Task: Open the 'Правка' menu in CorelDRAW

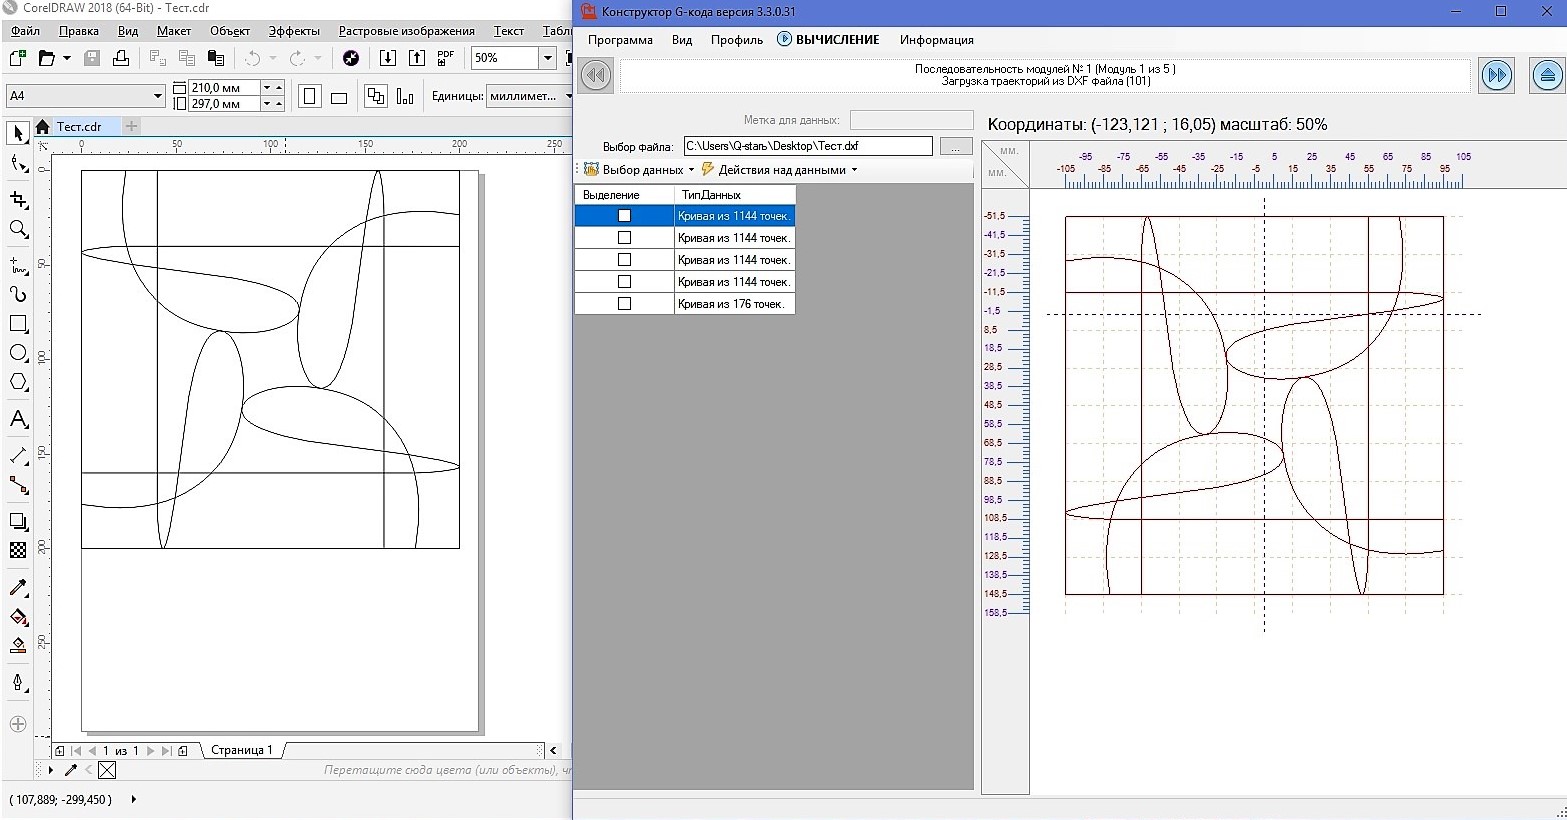Action: click(79, 31)
